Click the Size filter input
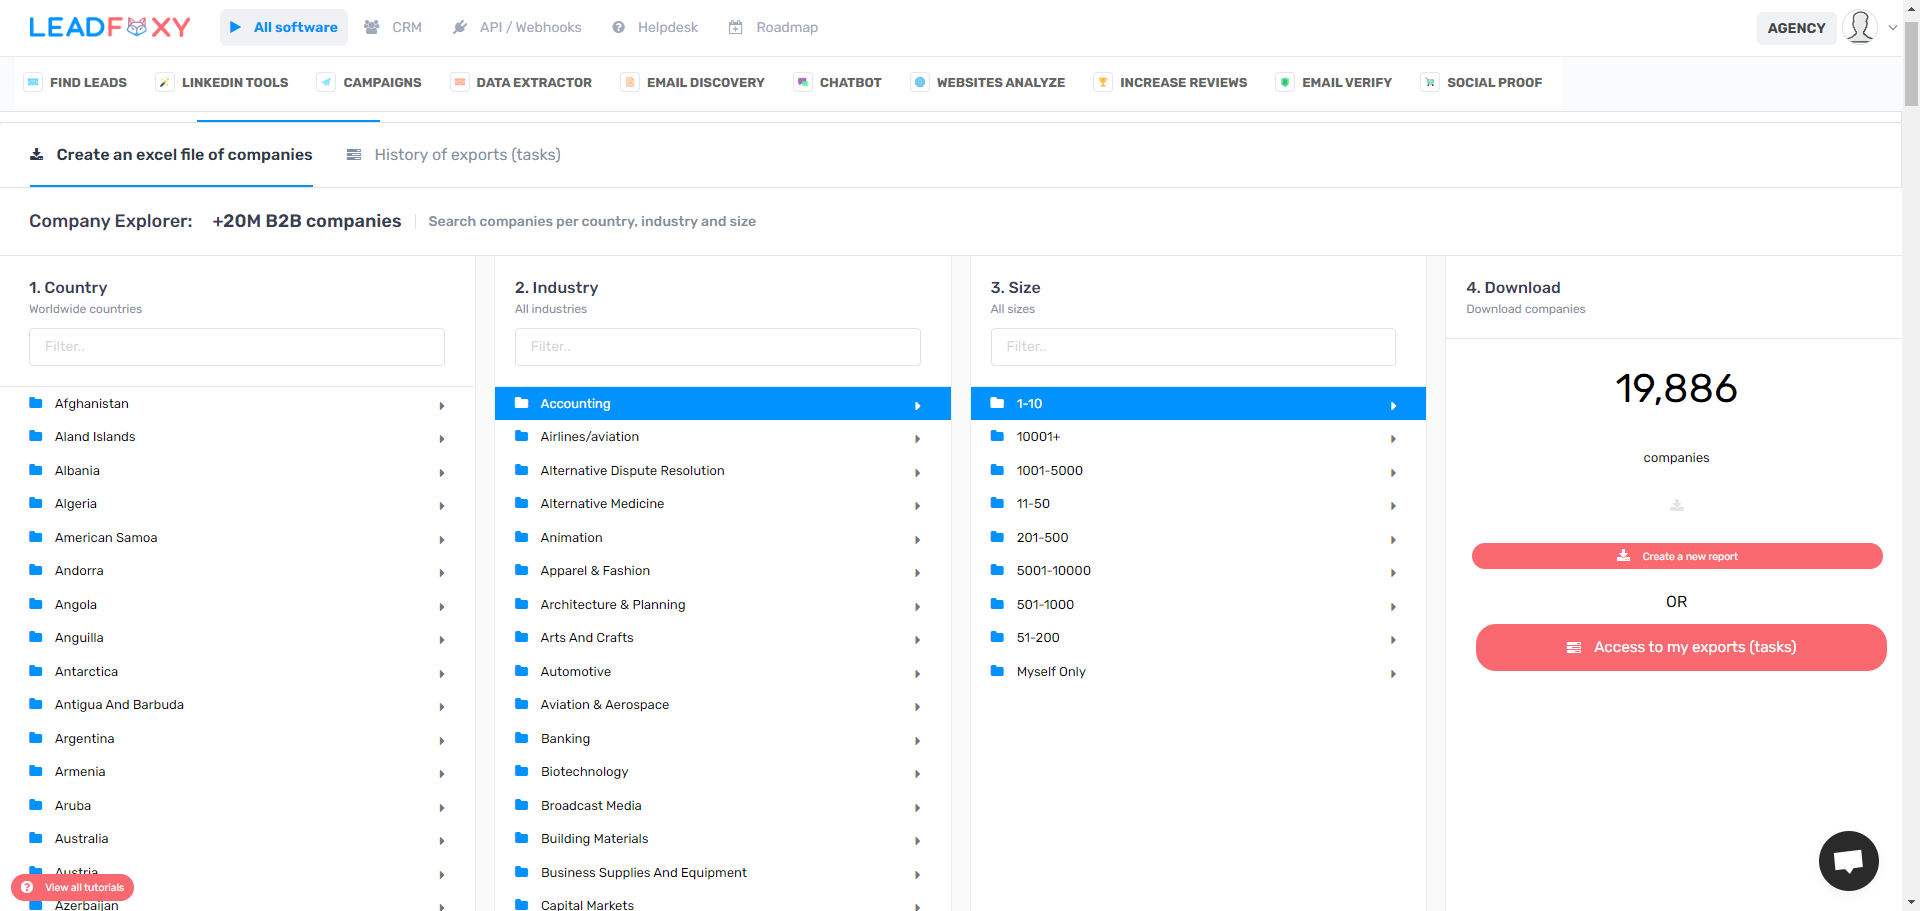Image resolution: width=1920 pixels, height=911 pixels. pyautogui.click(x=1193, y=346)
